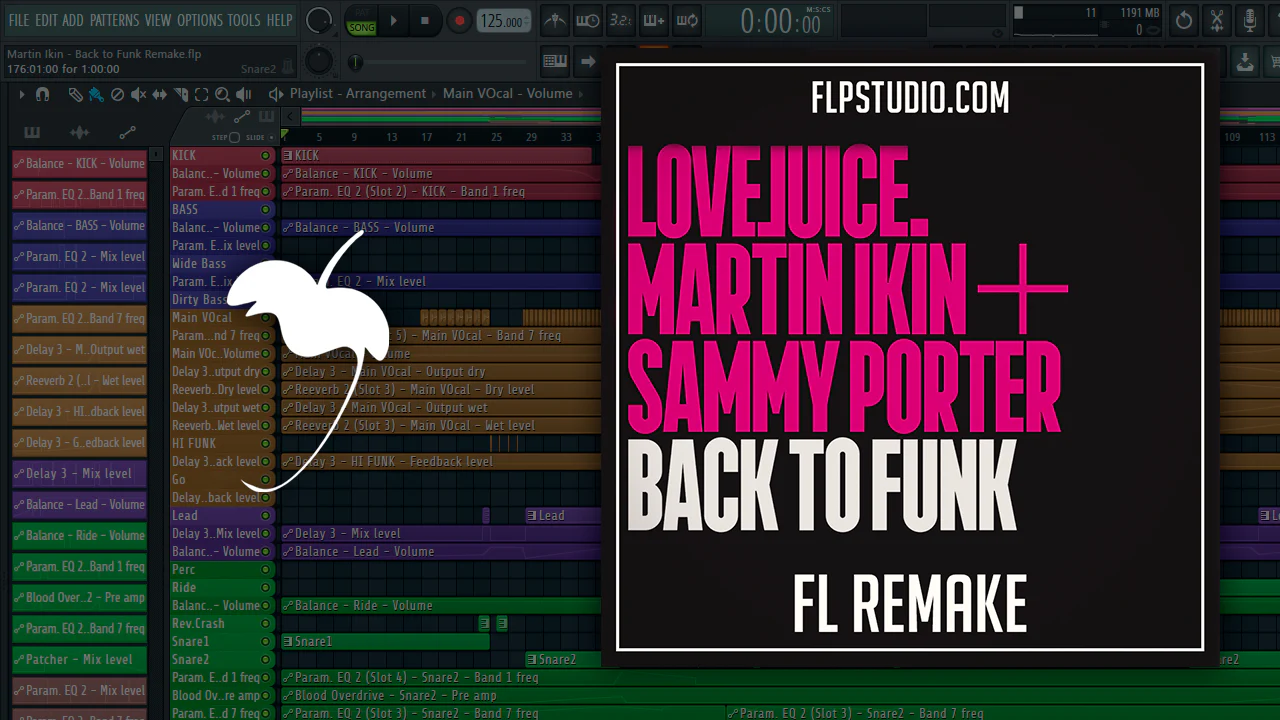
Task: Click the download icon in the top-right toolbar
Action: tap(1245, 62)
